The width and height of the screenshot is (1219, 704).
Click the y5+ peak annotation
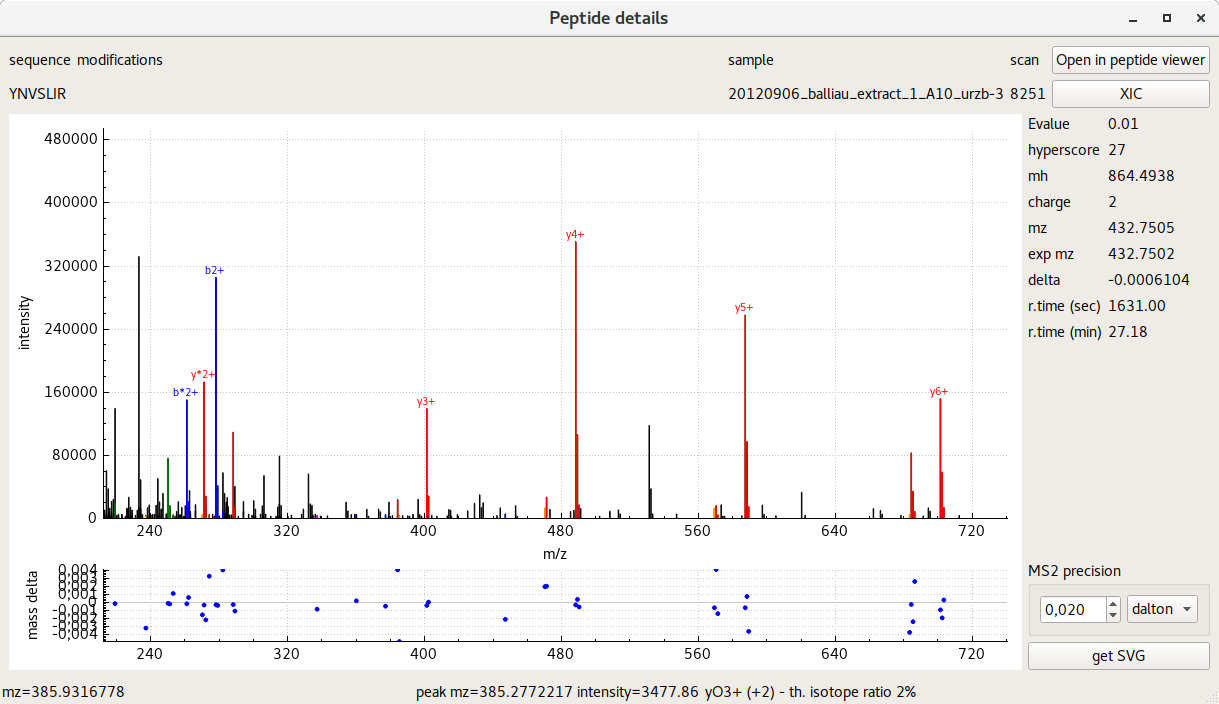pyautogui.click(x=744, y=308)
